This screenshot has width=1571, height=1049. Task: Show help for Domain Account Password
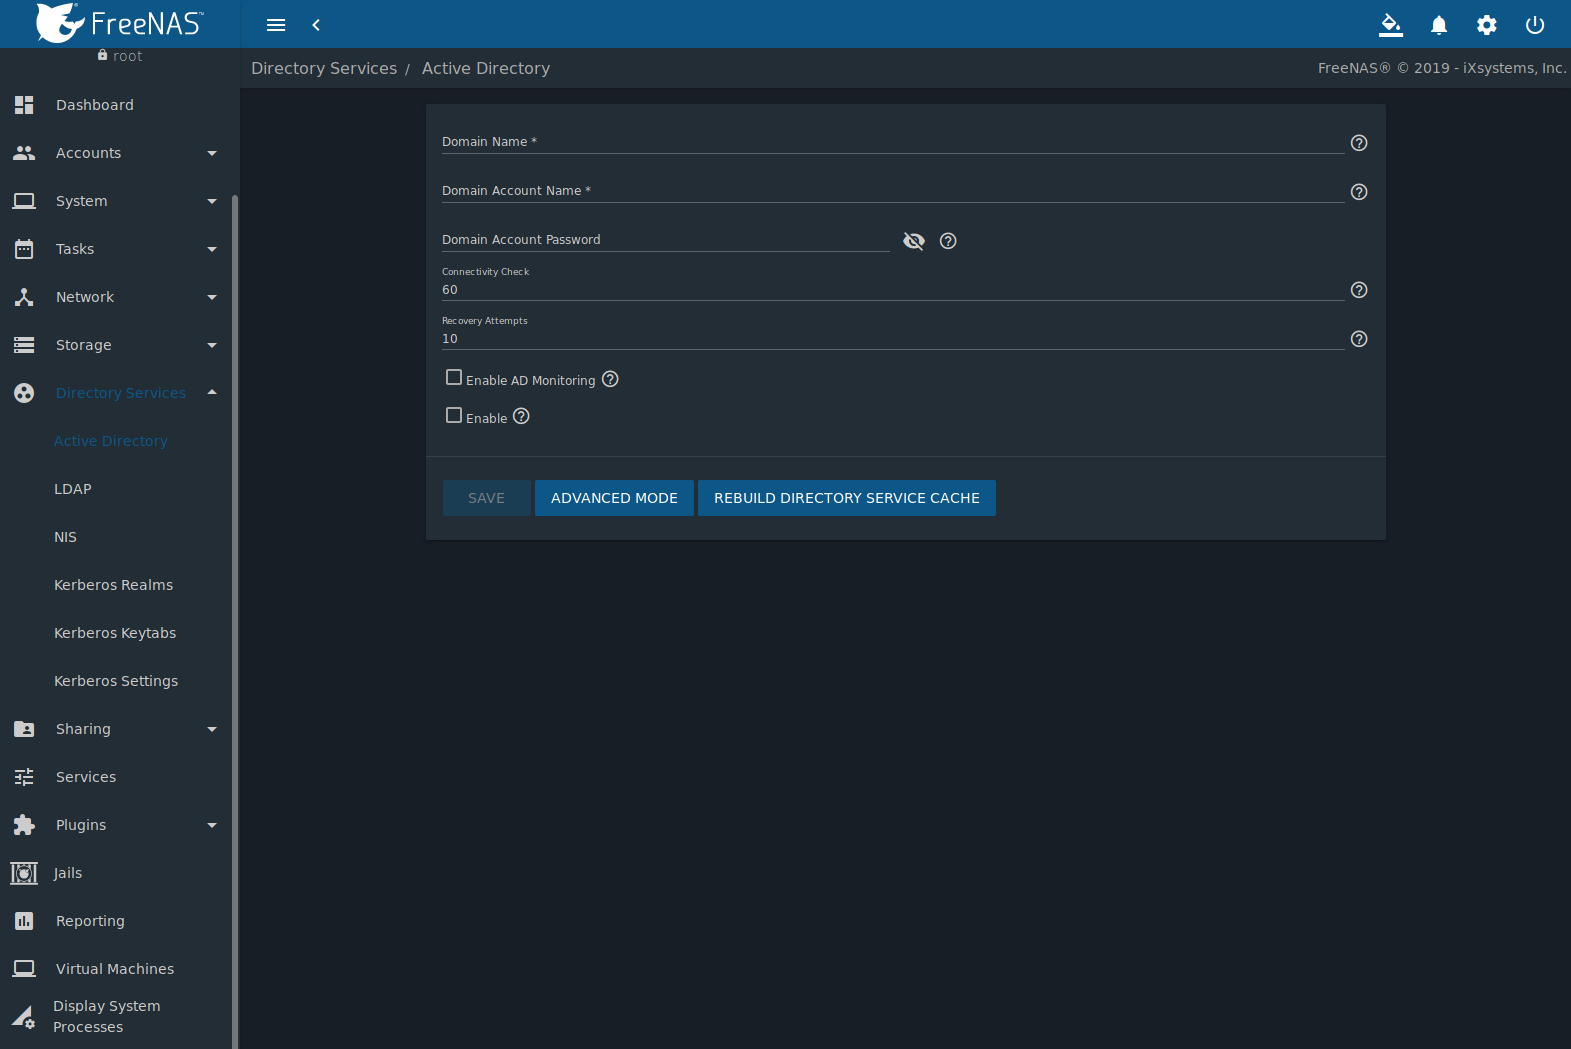click(948, 241)
